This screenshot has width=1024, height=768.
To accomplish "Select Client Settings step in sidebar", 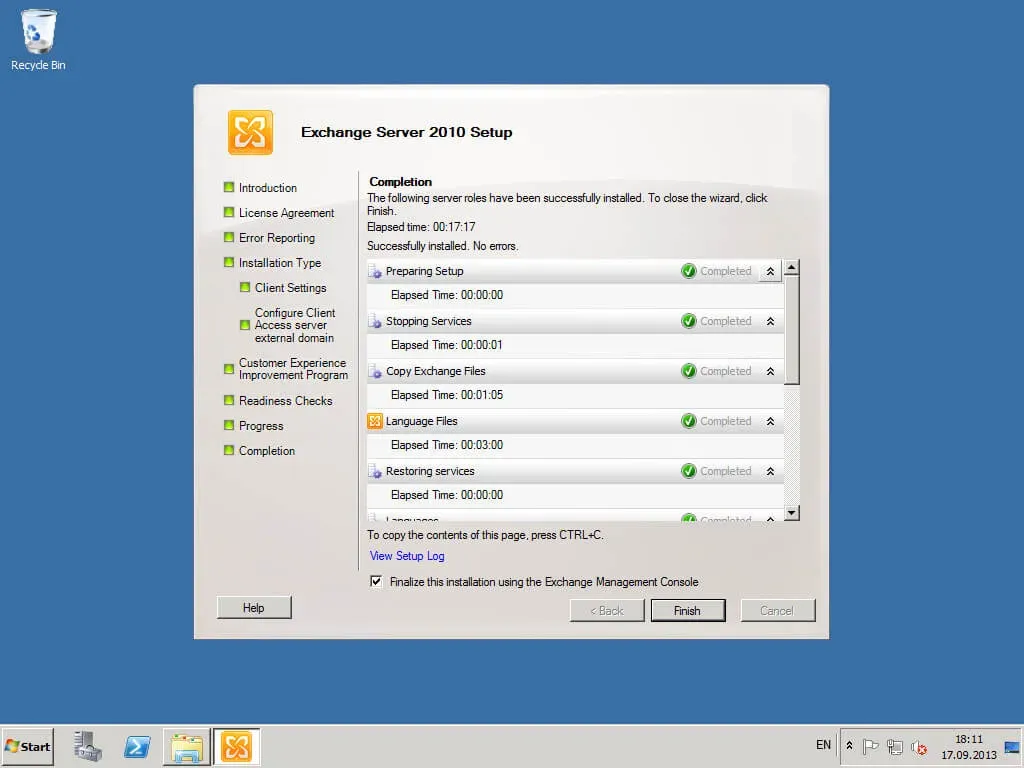I will click(290, 288).
